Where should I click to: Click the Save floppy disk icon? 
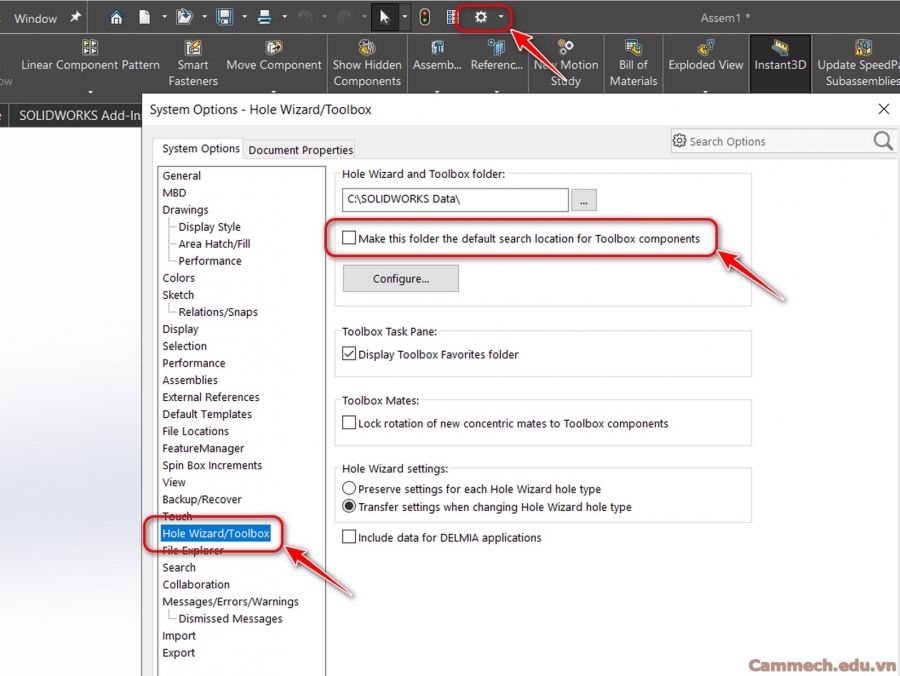click(224, 17)
